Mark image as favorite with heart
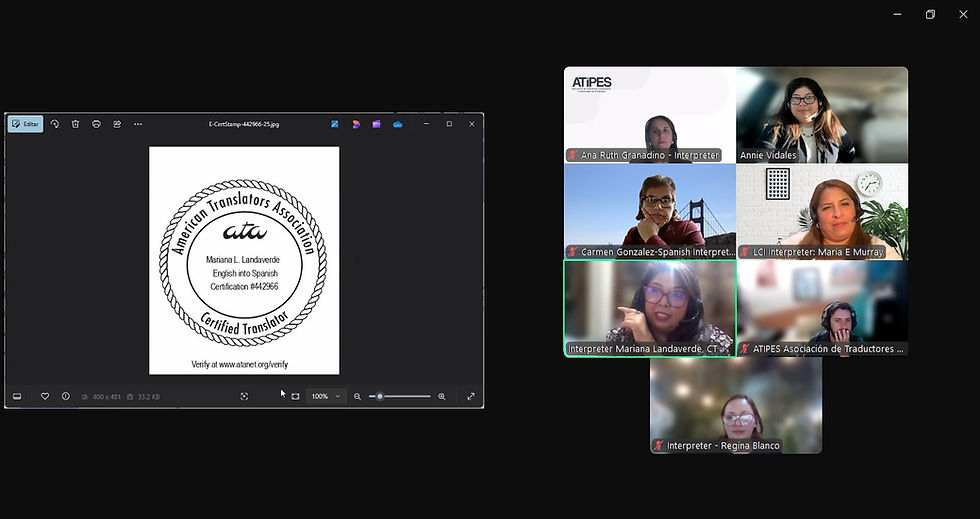Screen dimensions: 980x519 pos(45,396)
